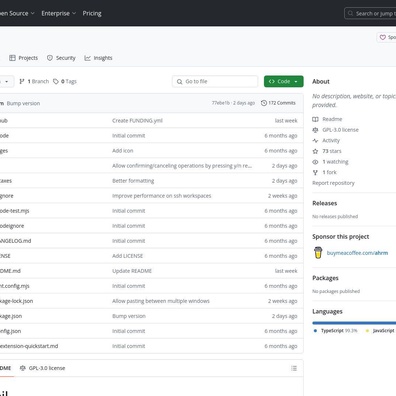Open the README.md file entry
The image size is (396, 396).
pos(10,271)
